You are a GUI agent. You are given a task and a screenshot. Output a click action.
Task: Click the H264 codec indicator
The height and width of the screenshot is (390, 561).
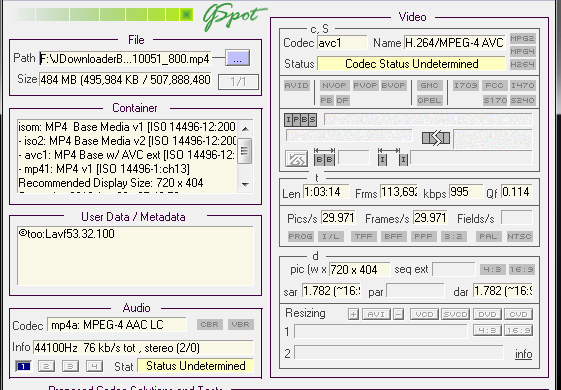522,64
